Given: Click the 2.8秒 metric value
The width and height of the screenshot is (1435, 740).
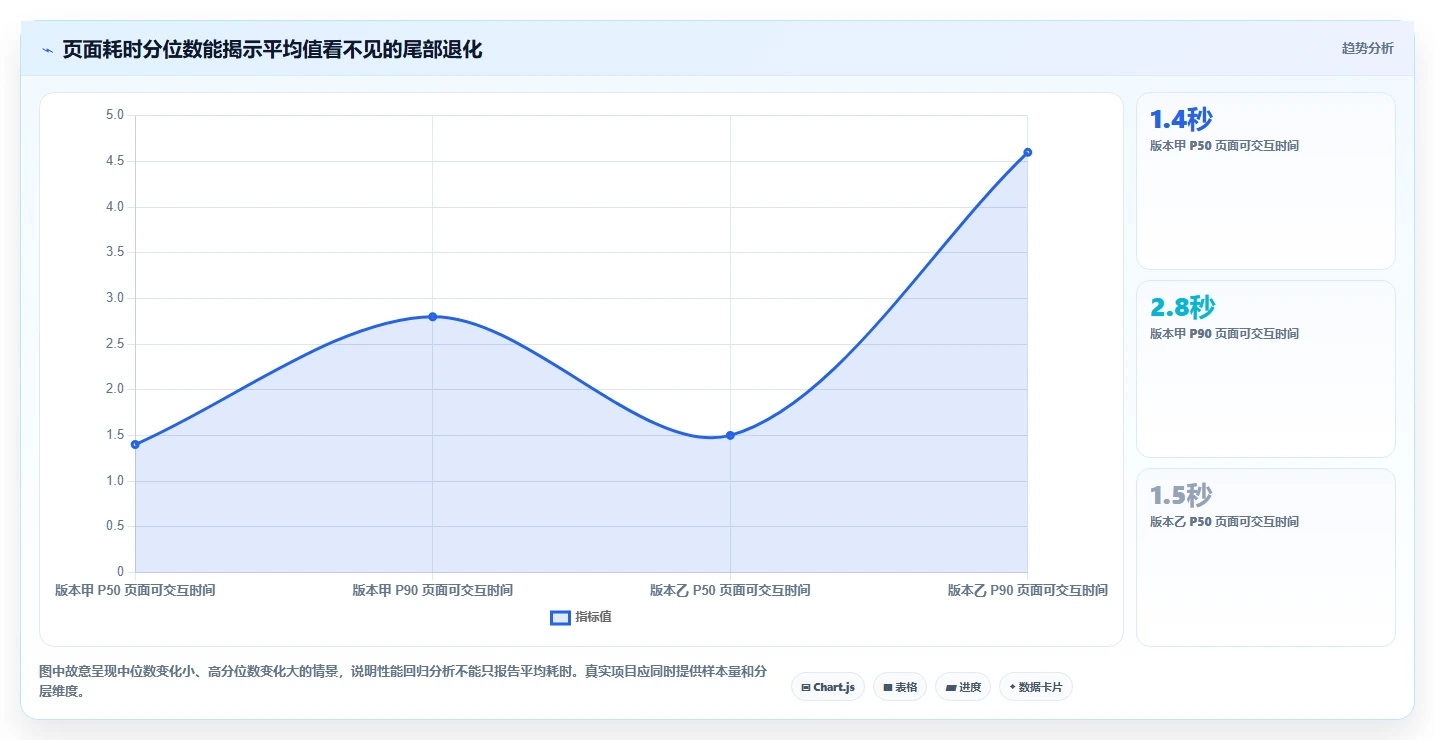Looking at the screenshot, I should click(x=1183, y=308).
